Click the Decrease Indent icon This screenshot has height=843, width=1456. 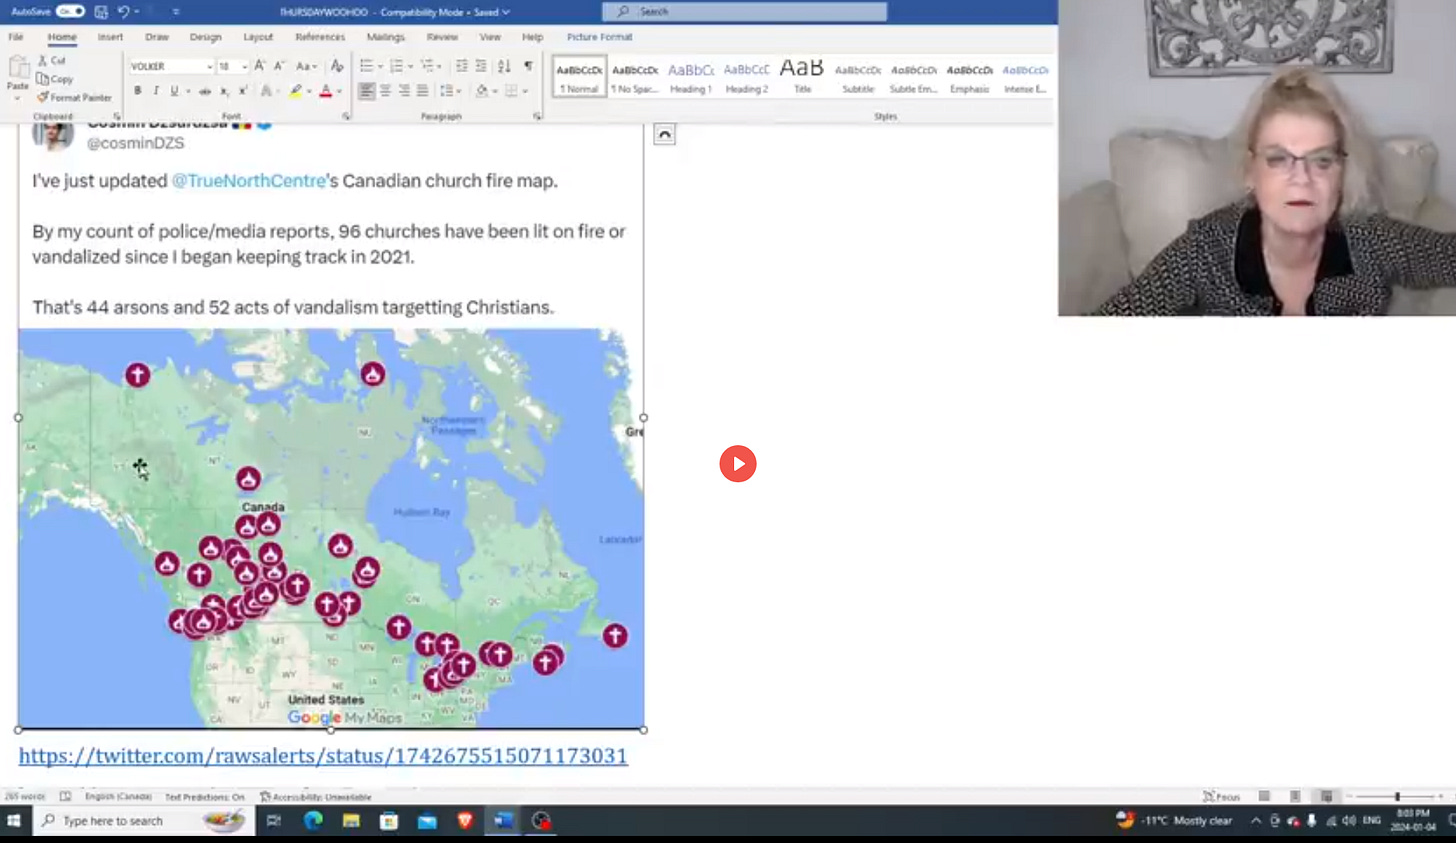[x=461, y=66]
